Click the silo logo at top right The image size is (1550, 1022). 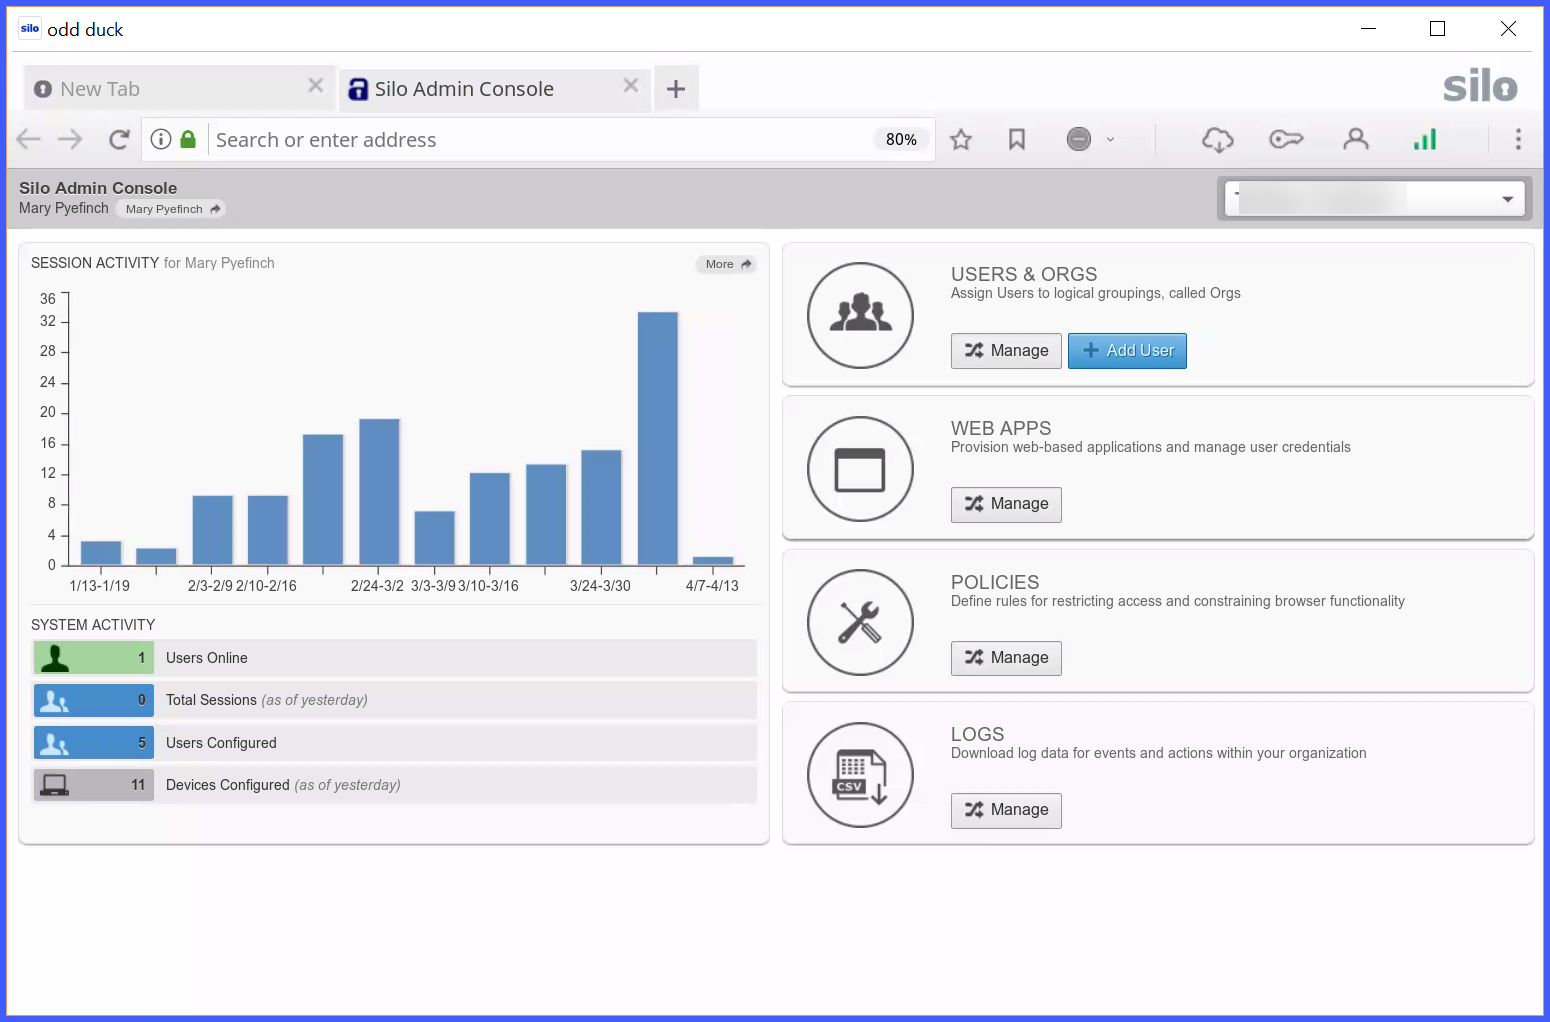pyautogui.click(x=1480, y=86)
